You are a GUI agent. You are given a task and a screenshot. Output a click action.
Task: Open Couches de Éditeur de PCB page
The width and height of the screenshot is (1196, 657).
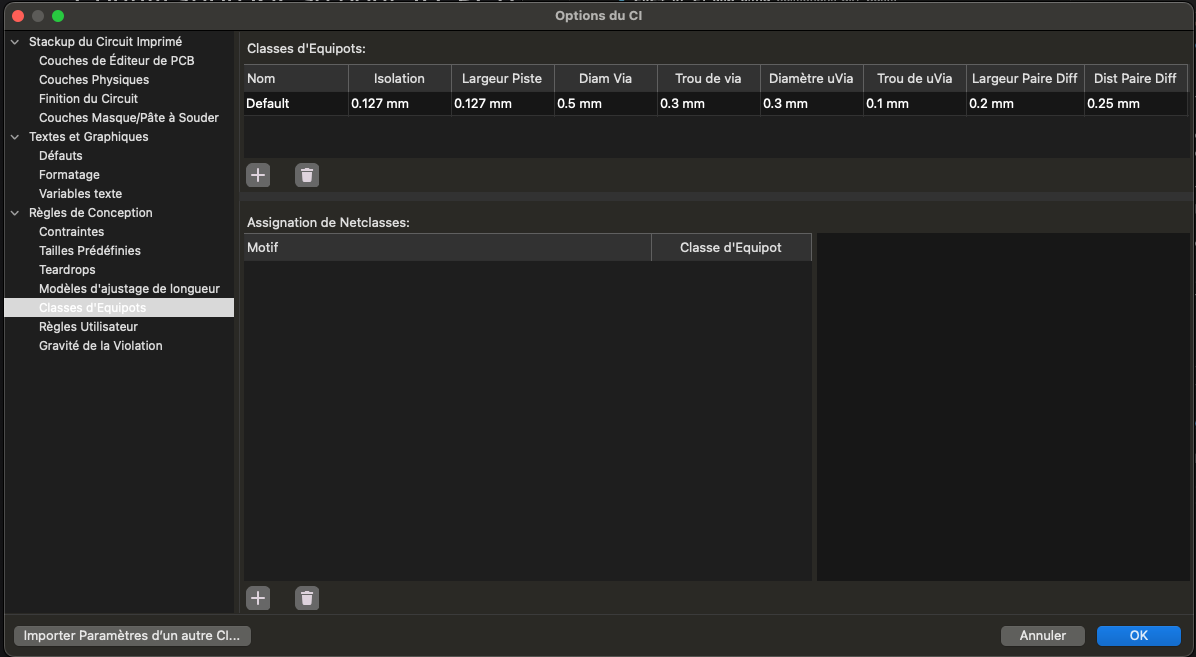(x=117, y=60)
